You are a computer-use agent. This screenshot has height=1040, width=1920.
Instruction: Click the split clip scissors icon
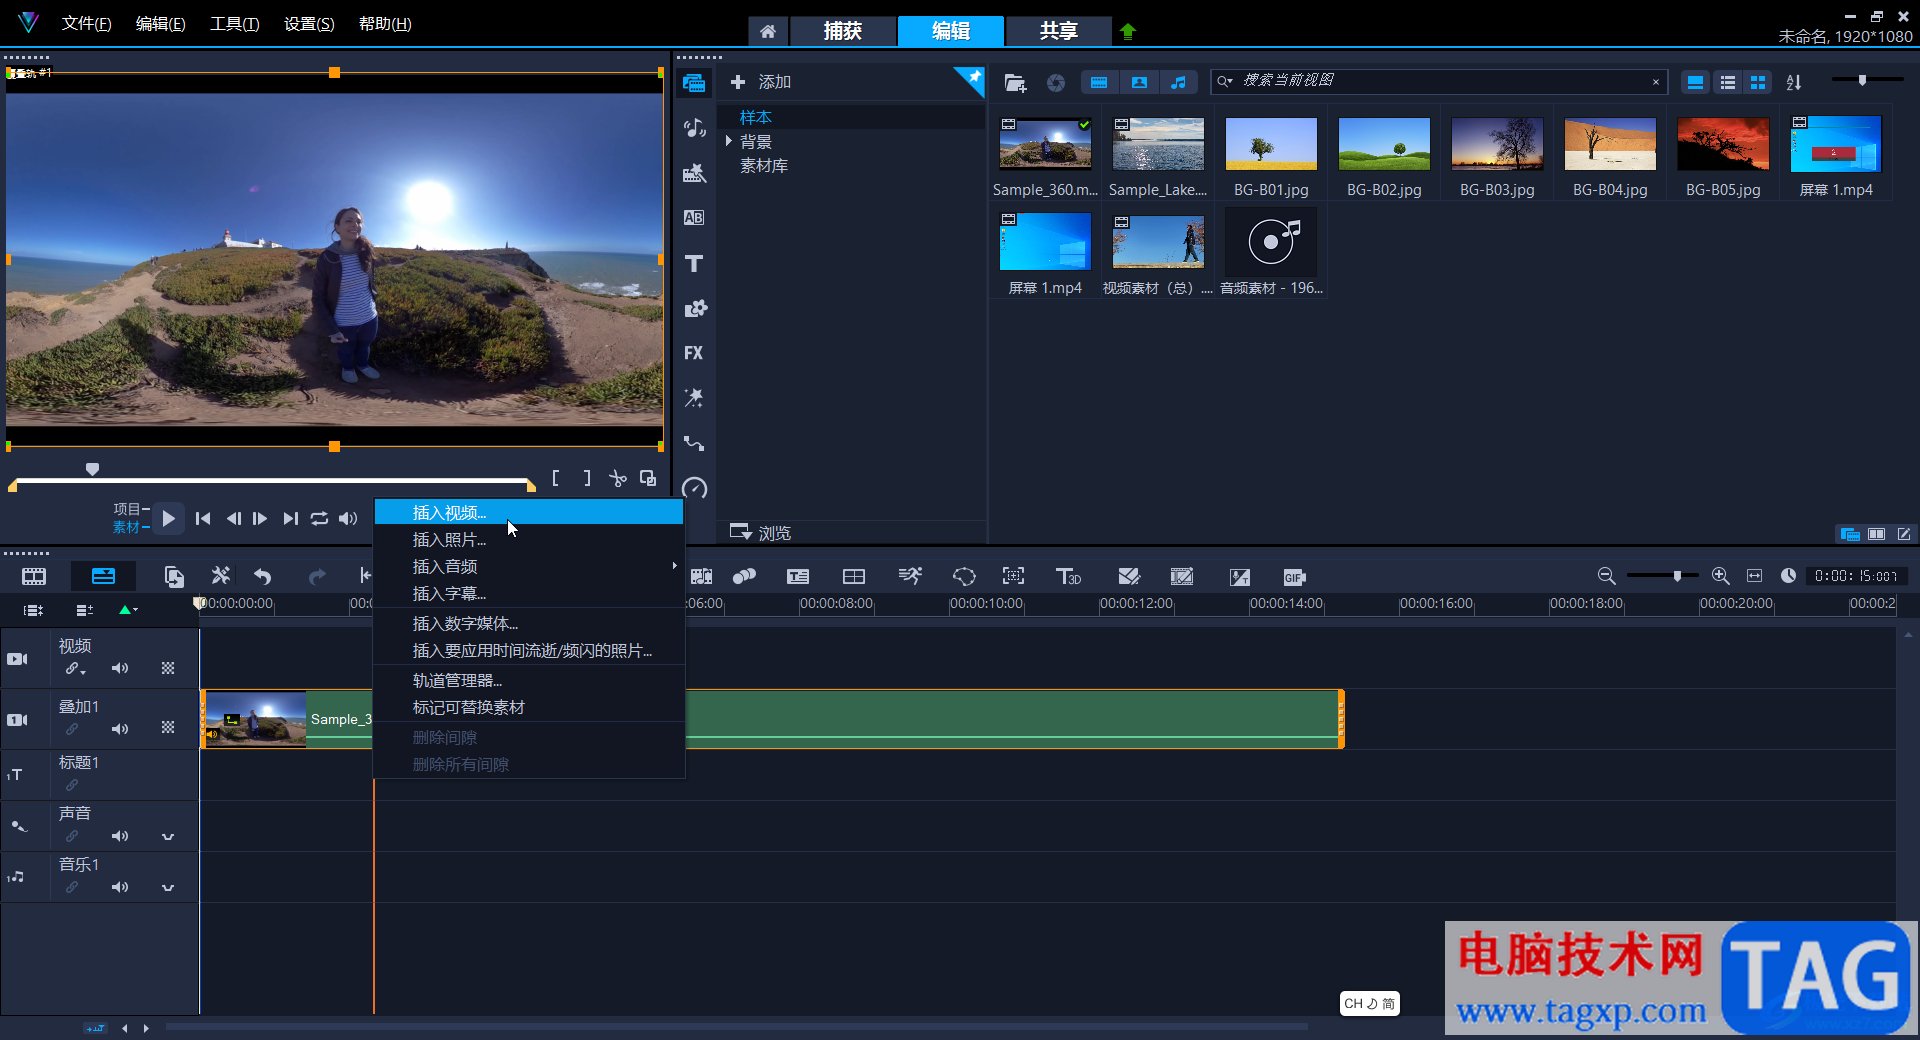(618, 479)
